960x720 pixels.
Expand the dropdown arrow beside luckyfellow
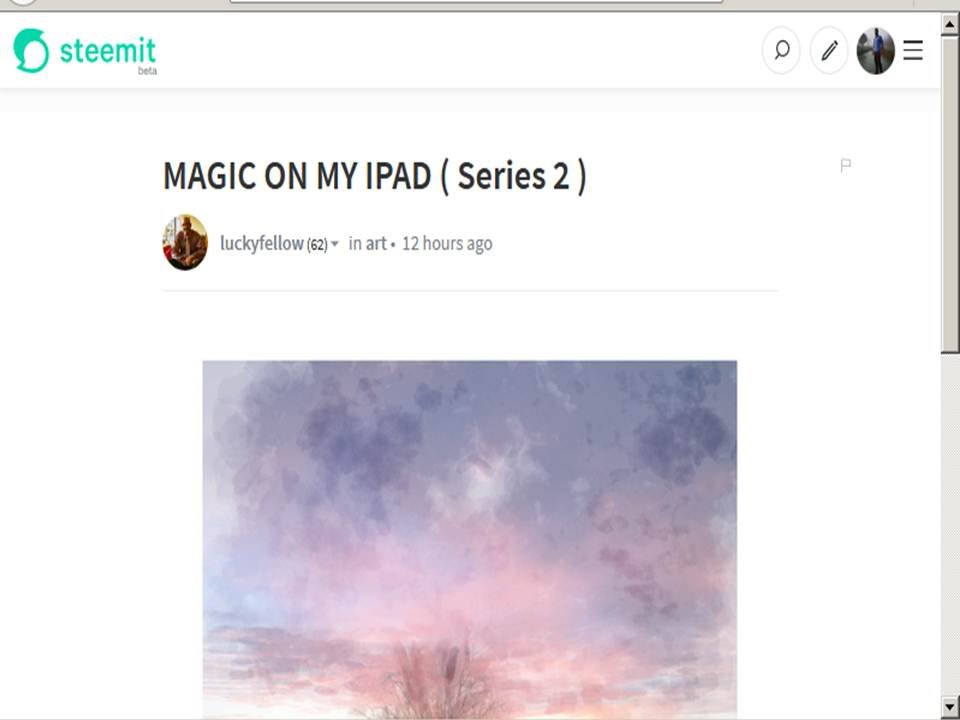pyautogui.click(x=334, y=244)
